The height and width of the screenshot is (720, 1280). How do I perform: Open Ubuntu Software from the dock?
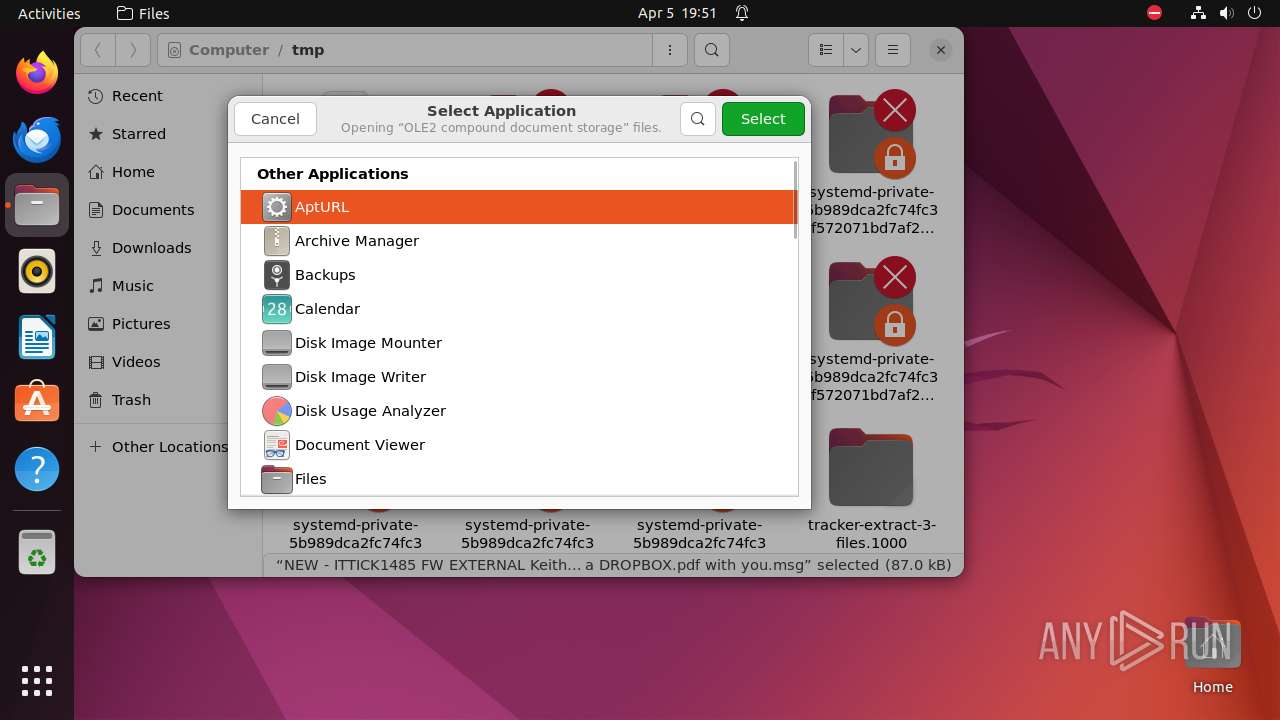coord(37,403)
